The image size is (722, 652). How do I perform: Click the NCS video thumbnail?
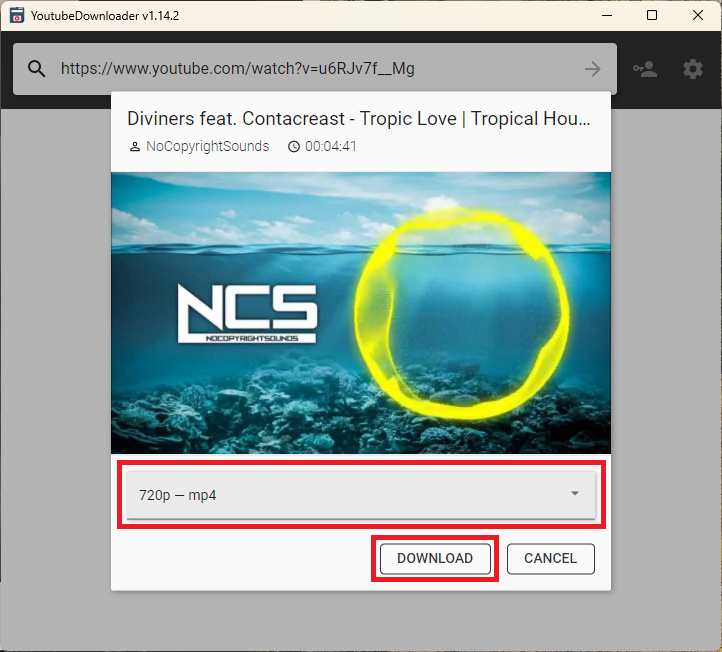[361, 313]
